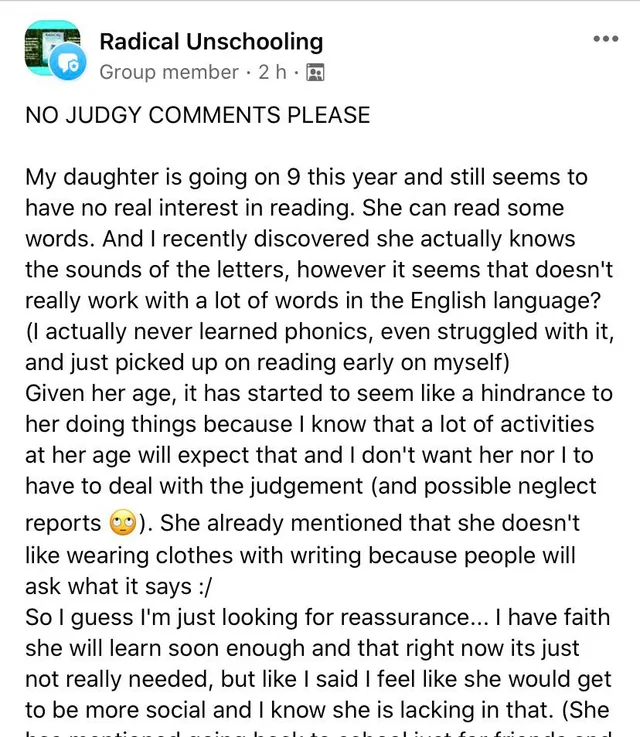Open the Radical Unschooling group name
The width and height of the screenshot is (640, 737).
[x=211, y=42]
